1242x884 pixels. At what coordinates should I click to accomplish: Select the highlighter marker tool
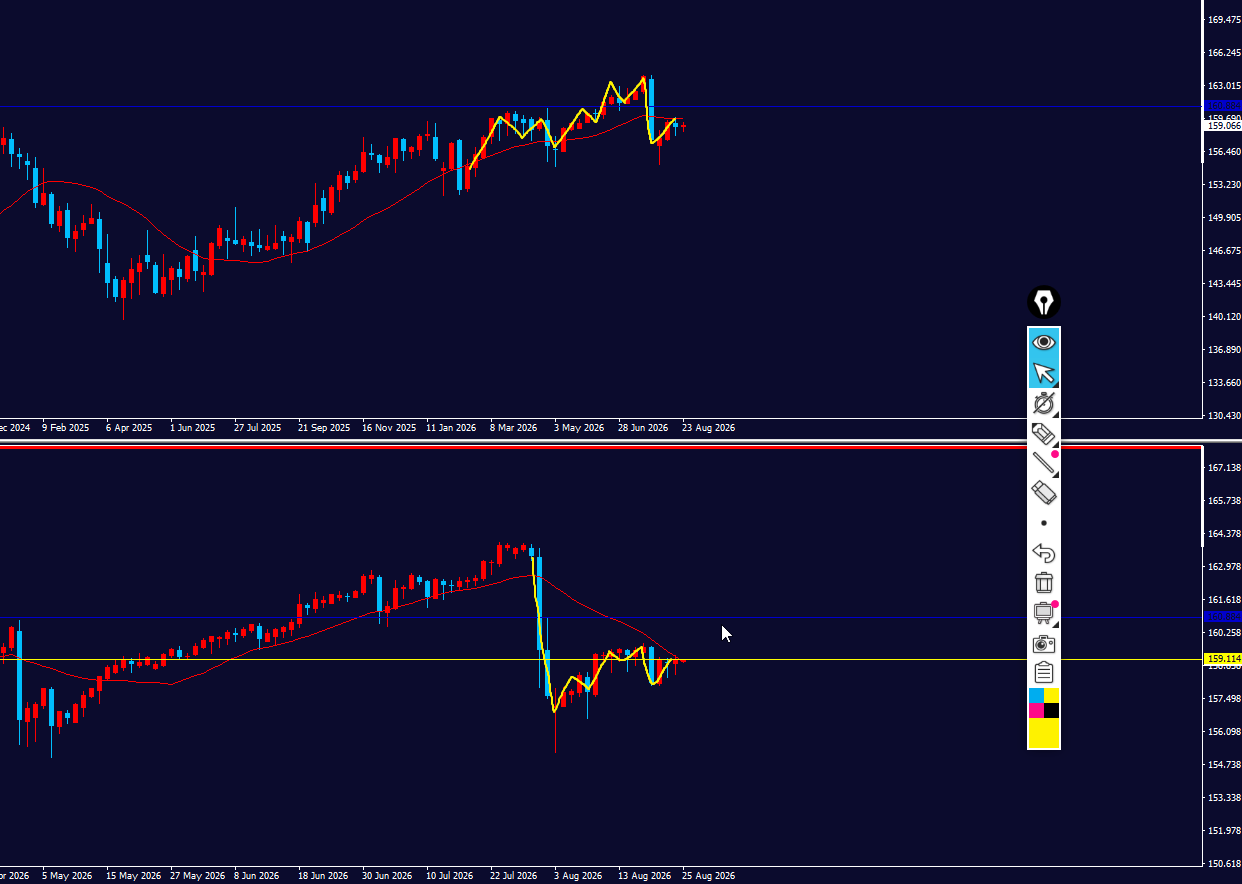[x=1044, y=434]
